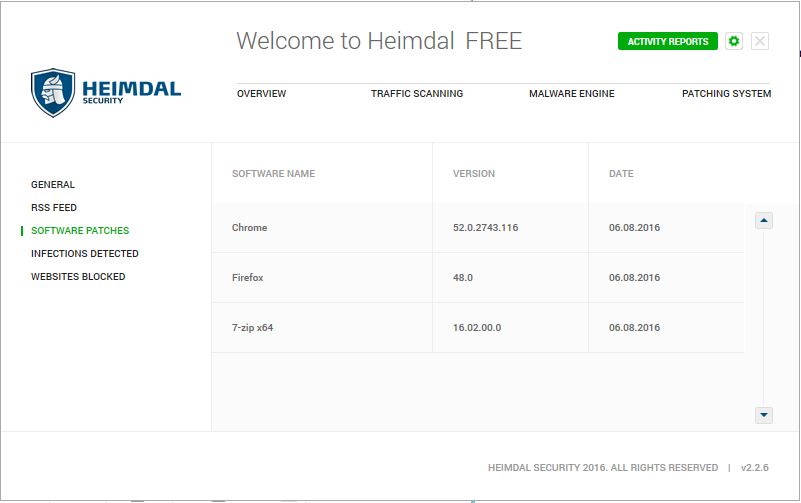This screenshot has width=801, height=503.
Task: Click the Heimdal Security shield logo
Action: (x=53, y=93)
